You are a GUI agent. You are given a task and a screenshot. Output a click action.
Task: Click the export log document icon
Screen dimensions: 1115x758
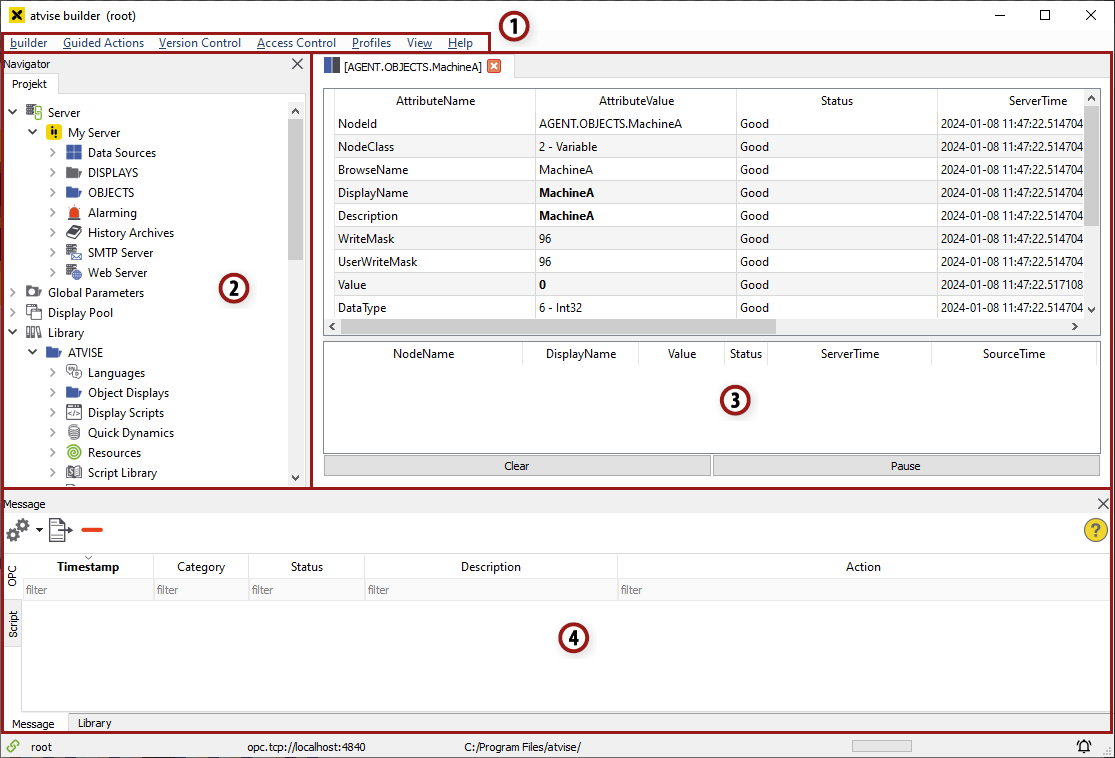60,530
